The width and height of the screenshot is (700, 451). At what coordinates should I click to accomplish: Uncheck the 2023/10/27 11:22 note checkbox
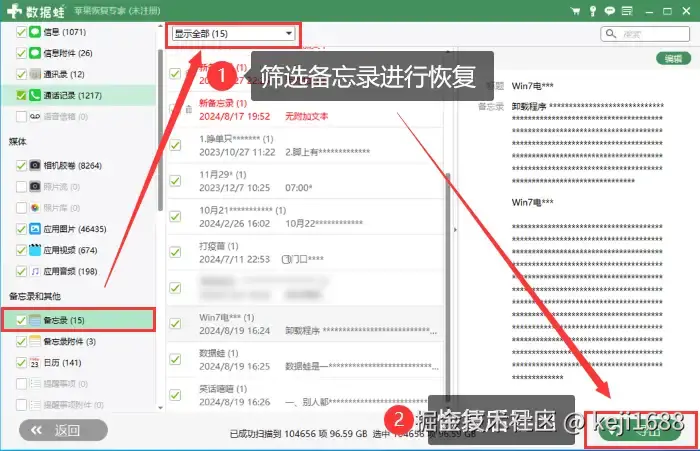point(175,145)
